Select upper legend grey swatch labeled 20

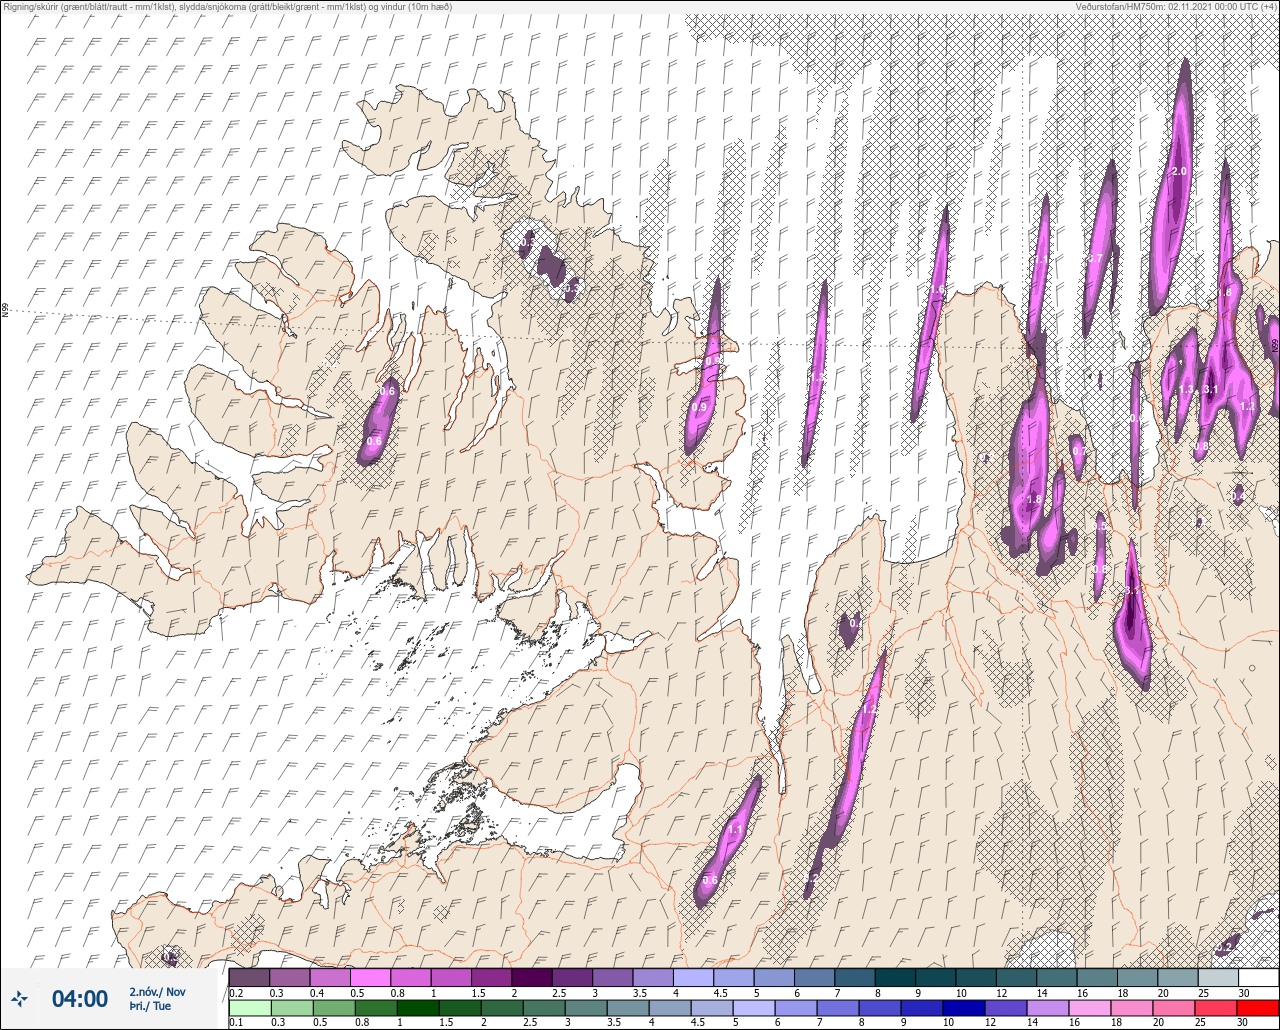pos(1177,977)
